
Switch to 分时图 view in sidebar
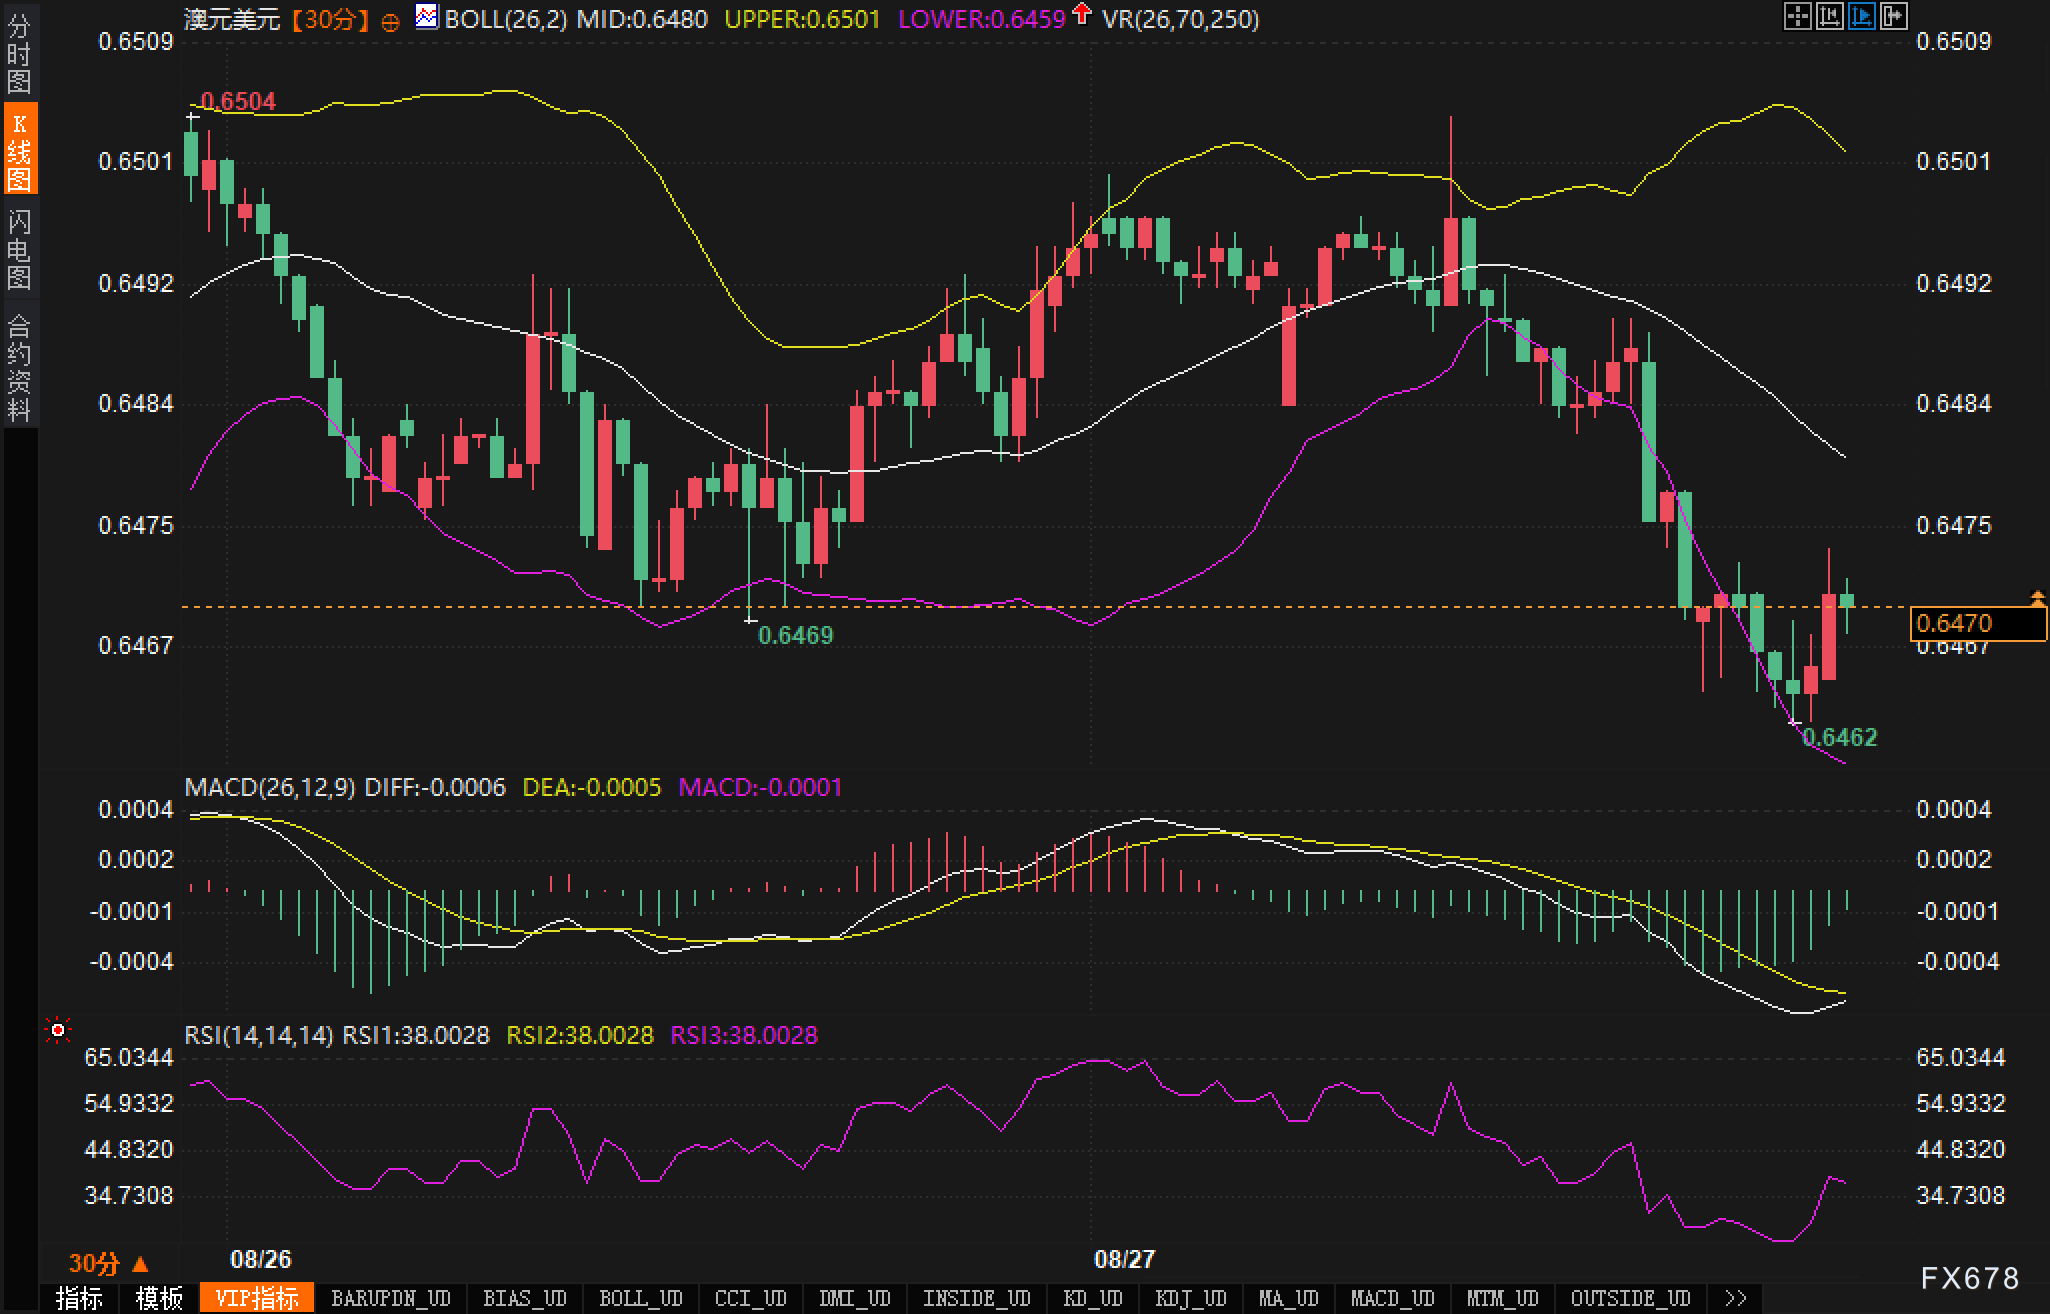[19, 54]
